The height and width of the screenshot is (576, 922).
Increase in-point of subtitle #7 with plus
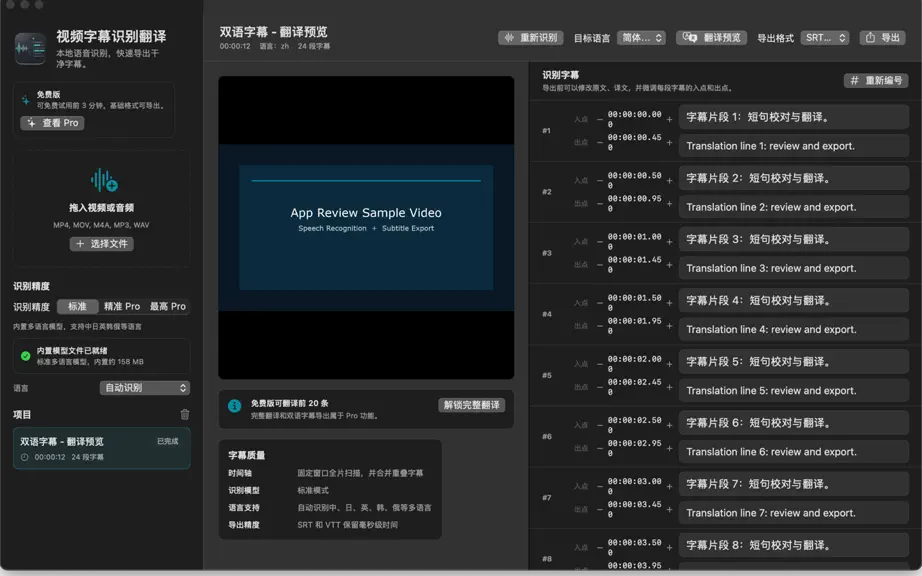[x=669, y=486]
